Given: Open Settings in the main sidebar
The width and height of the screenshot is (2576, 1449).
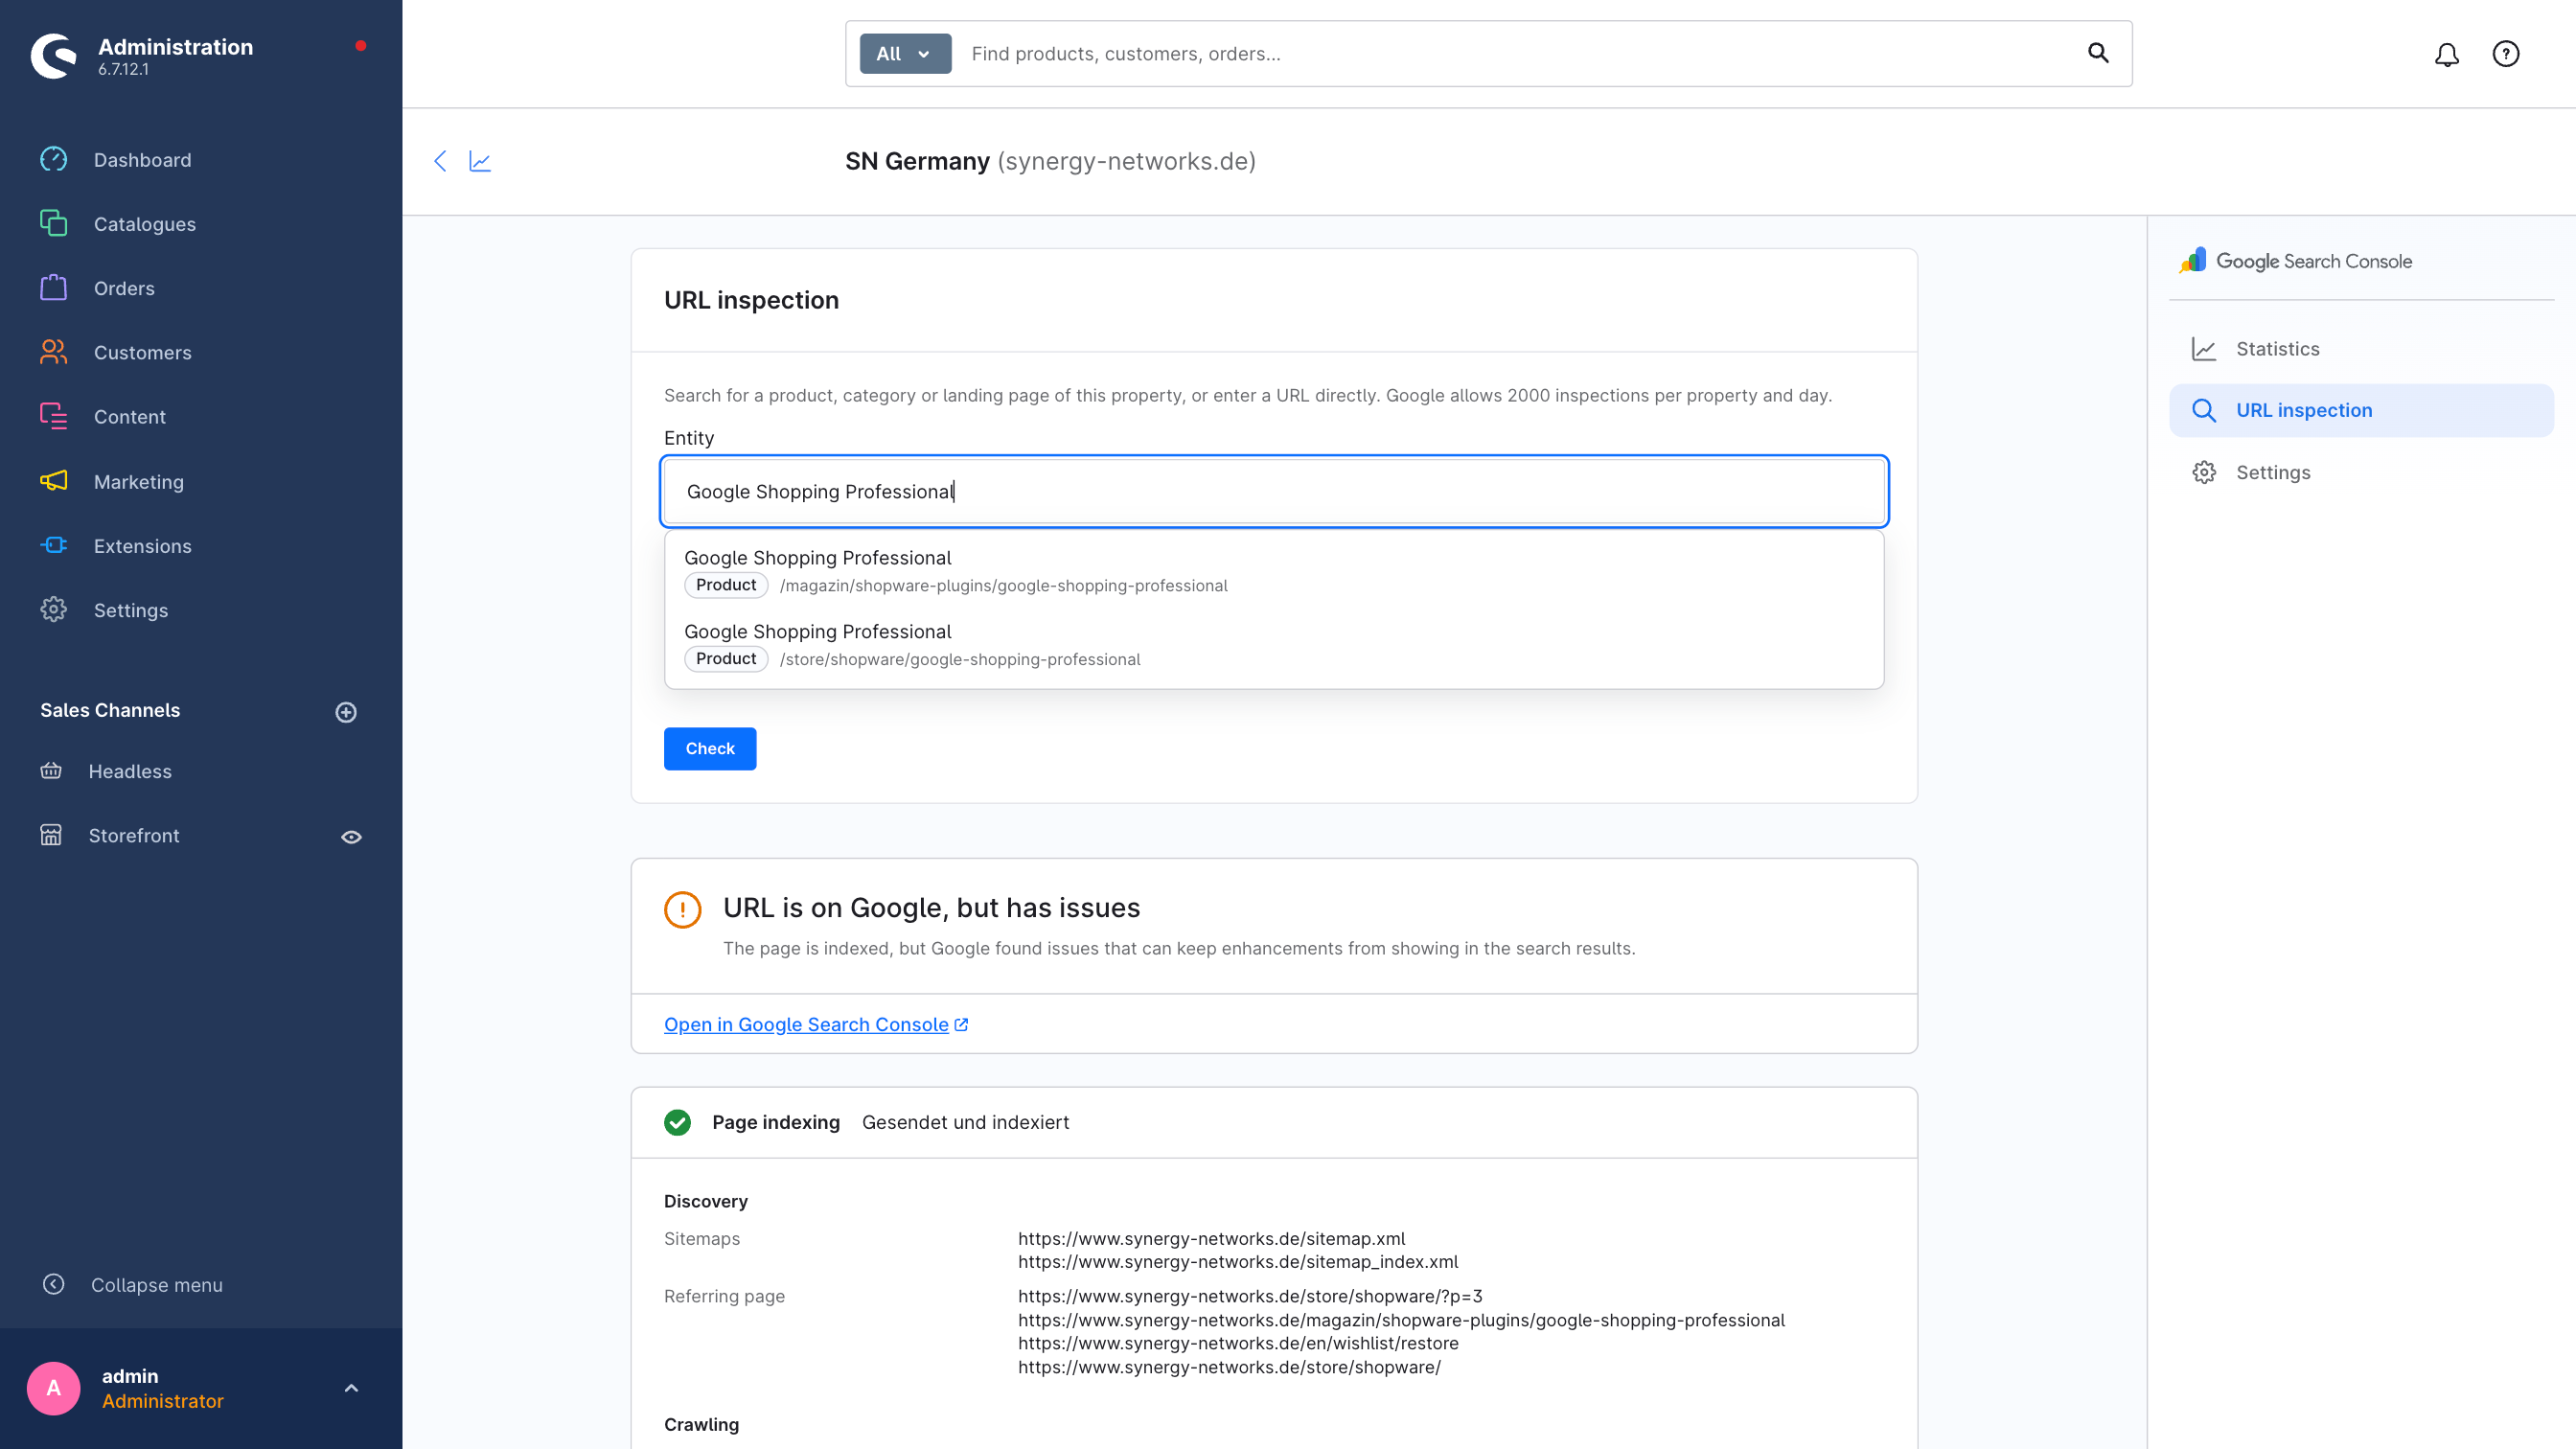Looking at the screenshot, I should coord(130,610).
